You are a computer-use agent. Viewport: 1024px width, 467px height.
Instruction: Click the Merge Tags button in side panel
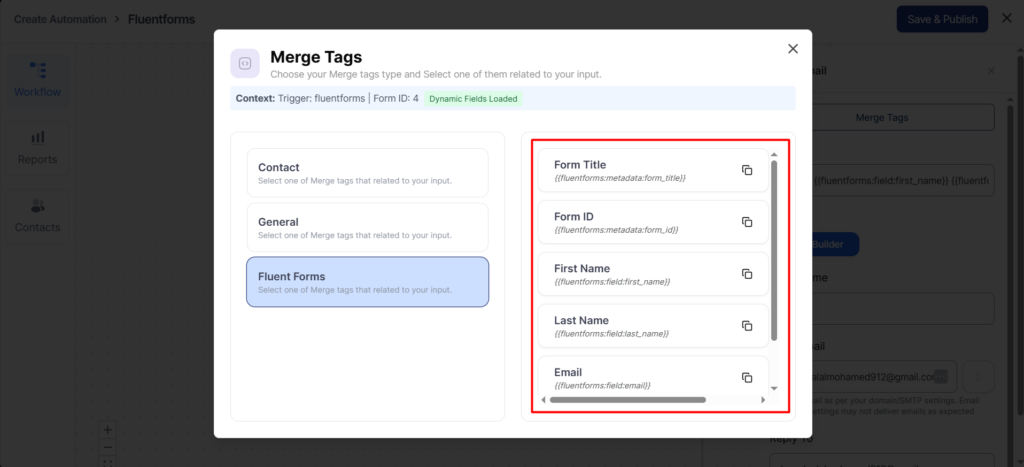pyautogui.click(x=882, y=117)
